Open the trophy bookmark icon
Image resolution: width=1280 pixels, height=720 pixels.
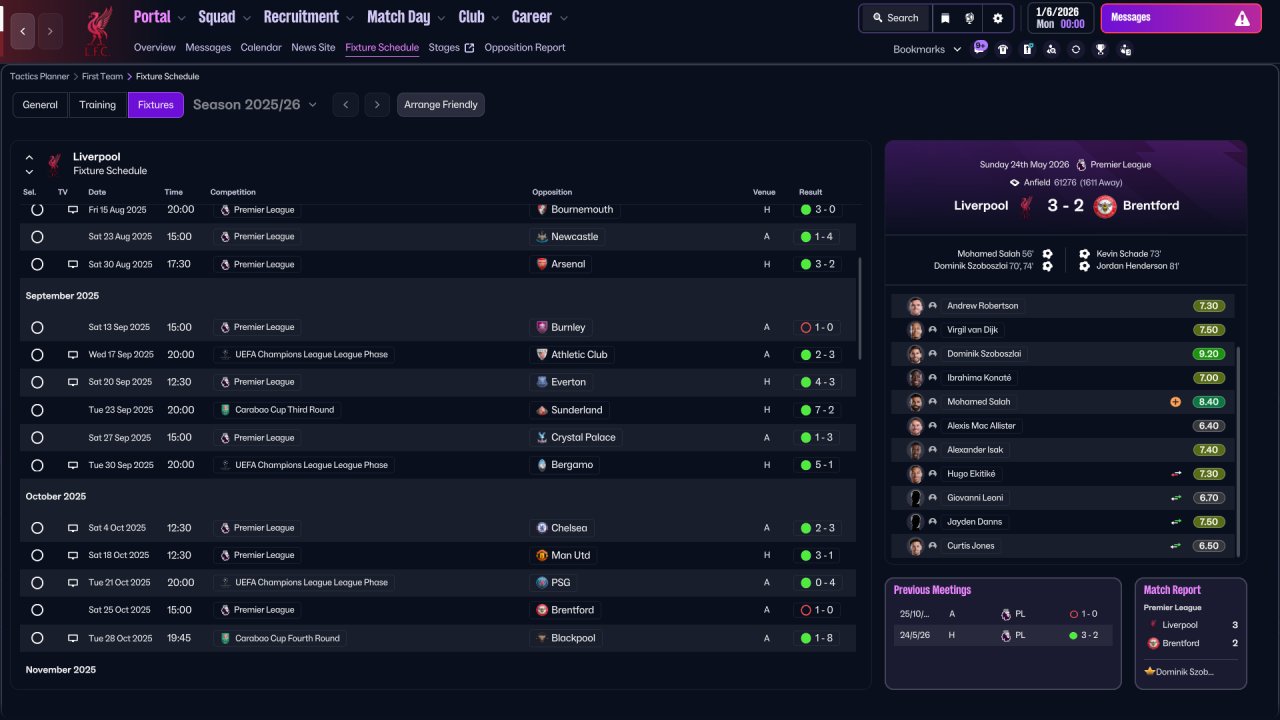point(1100,49)
